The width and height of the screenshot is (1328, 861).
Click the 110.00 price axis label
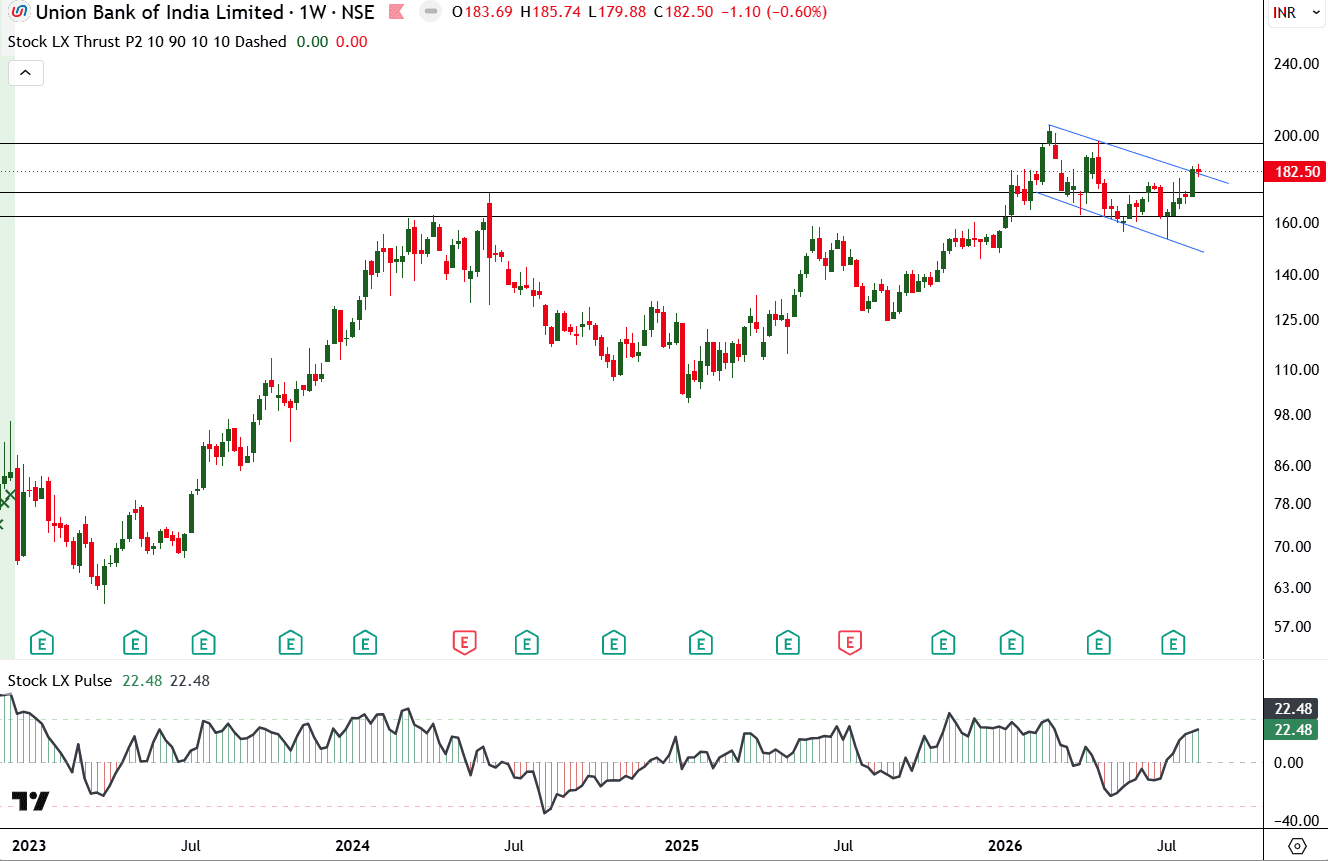coord(1299,370)
